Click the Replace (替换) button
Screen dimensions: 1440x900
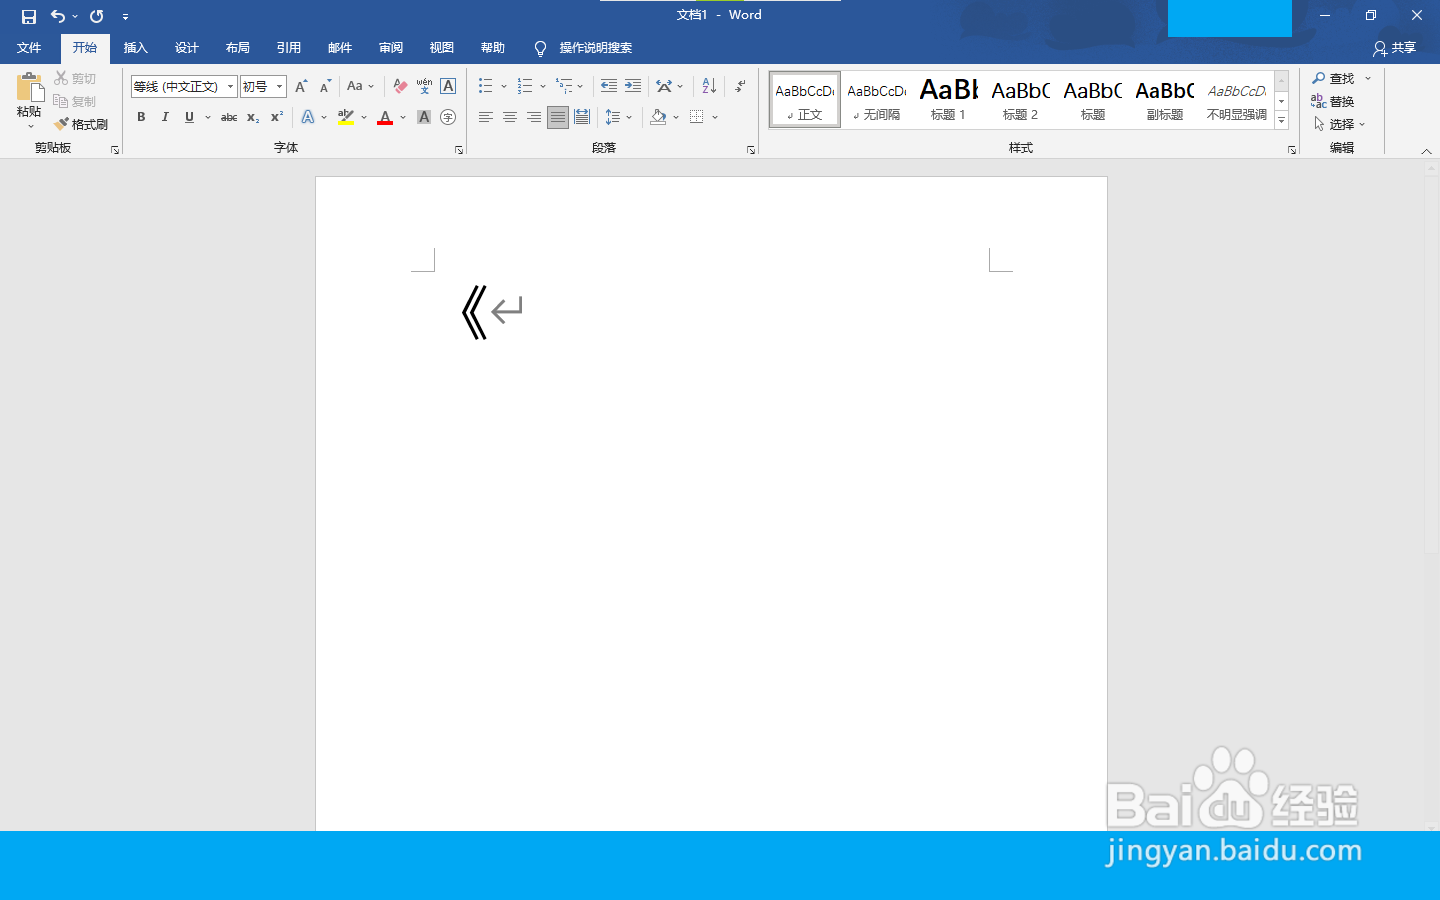1333,101
